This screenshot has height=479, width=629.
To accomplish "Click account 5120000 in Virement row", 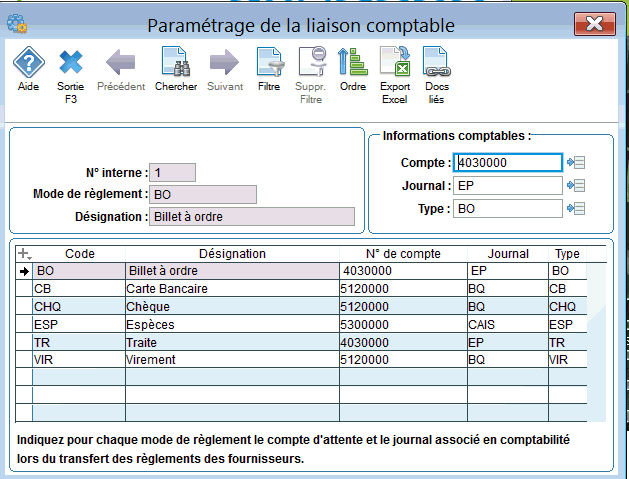I will (x=403, y=359).
